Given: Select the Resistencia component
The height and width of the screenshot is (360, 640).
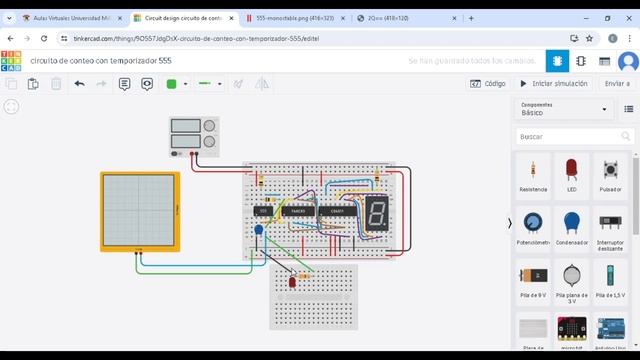Looking at the screenshot, I should pos(533,176).
